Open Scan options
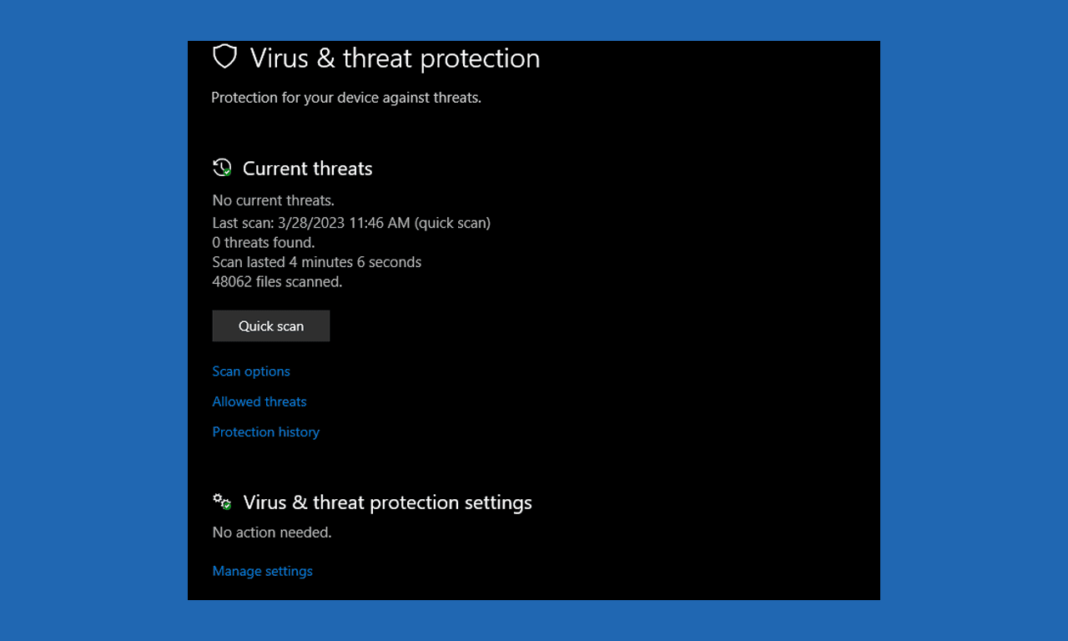This screenshot has width=1068, height=641. pos(251,371)
